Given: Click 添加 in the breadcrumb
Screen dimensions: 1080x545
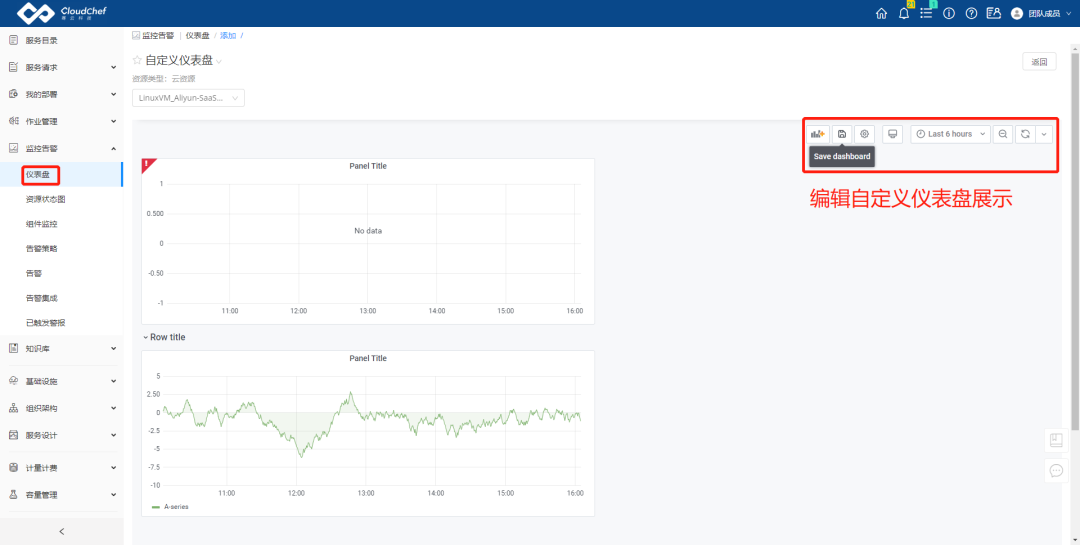Looking at the screenshot, I should [228, 35].
